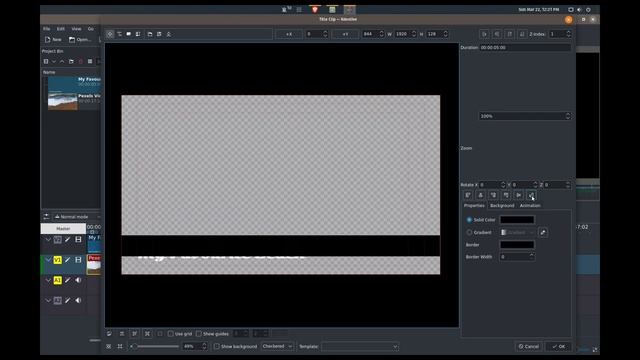Click the Master button in timeline

(63, 229)
